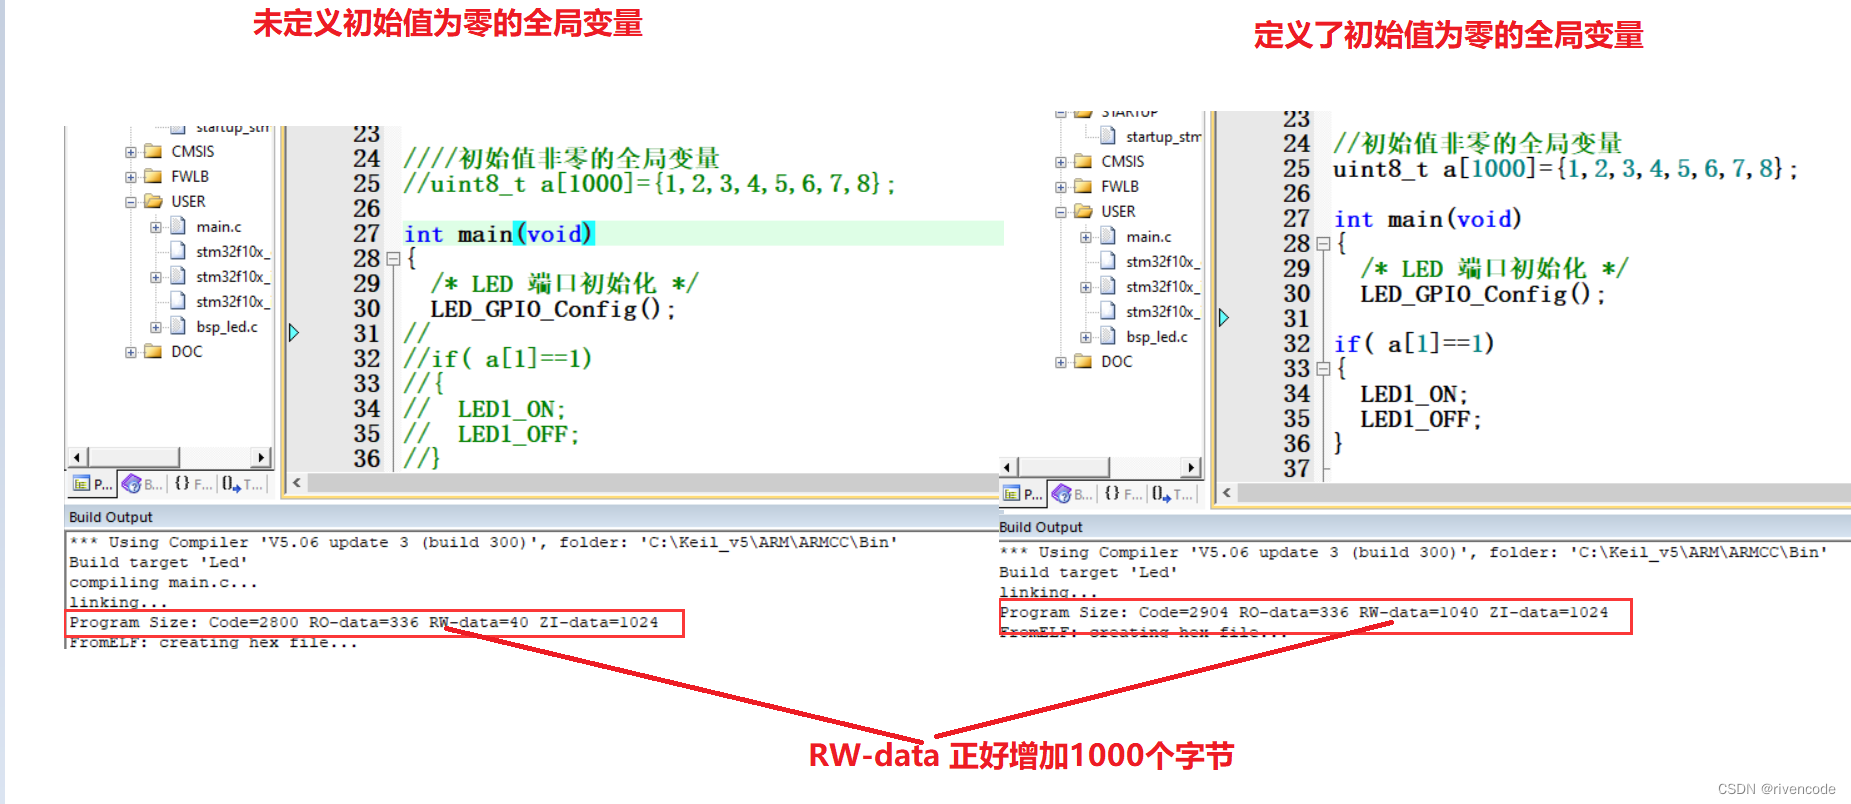Click scroll-left arrow under right code editor

tap(1226, 493)
